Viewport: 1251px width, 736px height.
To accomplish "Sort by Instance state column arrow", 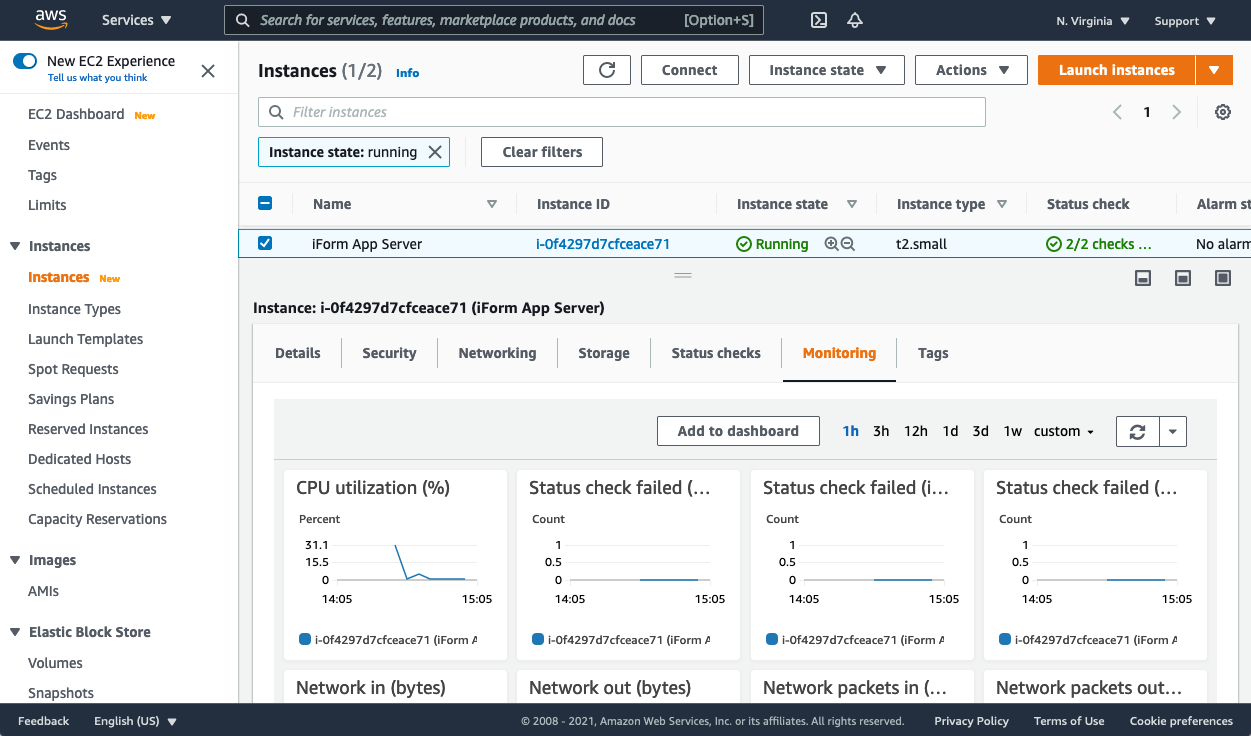I will 852,204.
